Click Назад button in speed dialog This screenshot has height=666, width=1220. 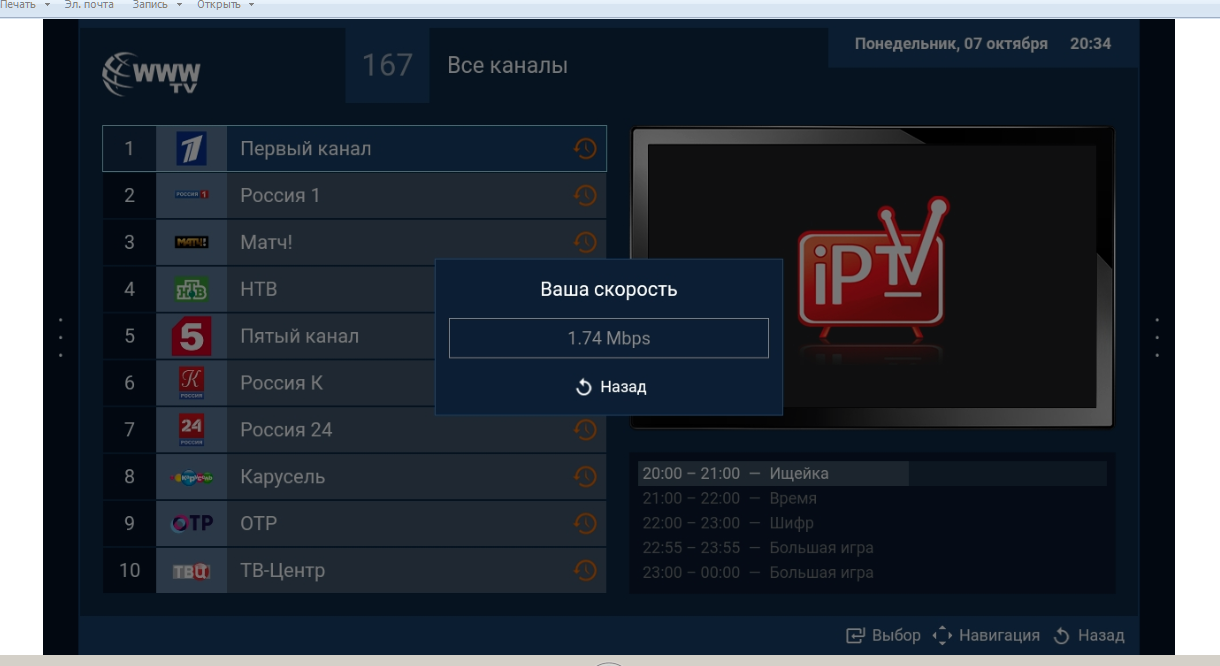[x=611, y=387]
